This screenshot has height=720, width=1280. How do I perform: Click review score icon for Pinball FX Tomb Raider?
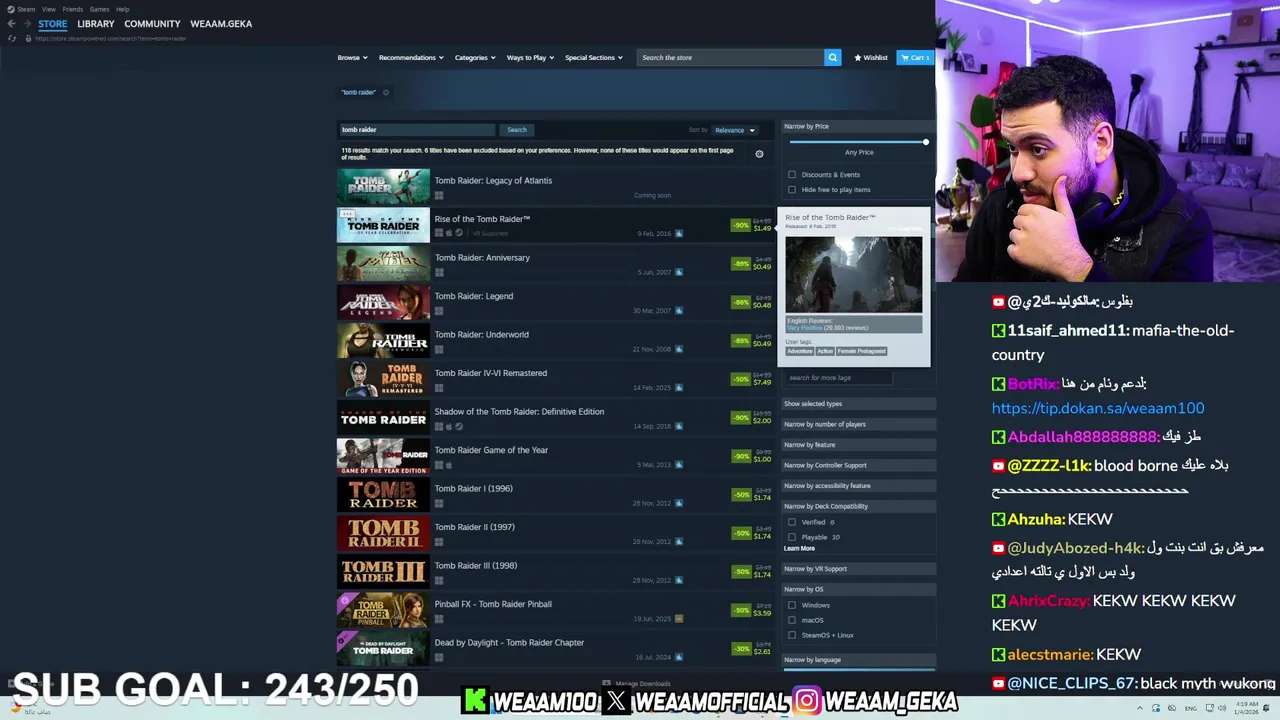coord(679,618)
